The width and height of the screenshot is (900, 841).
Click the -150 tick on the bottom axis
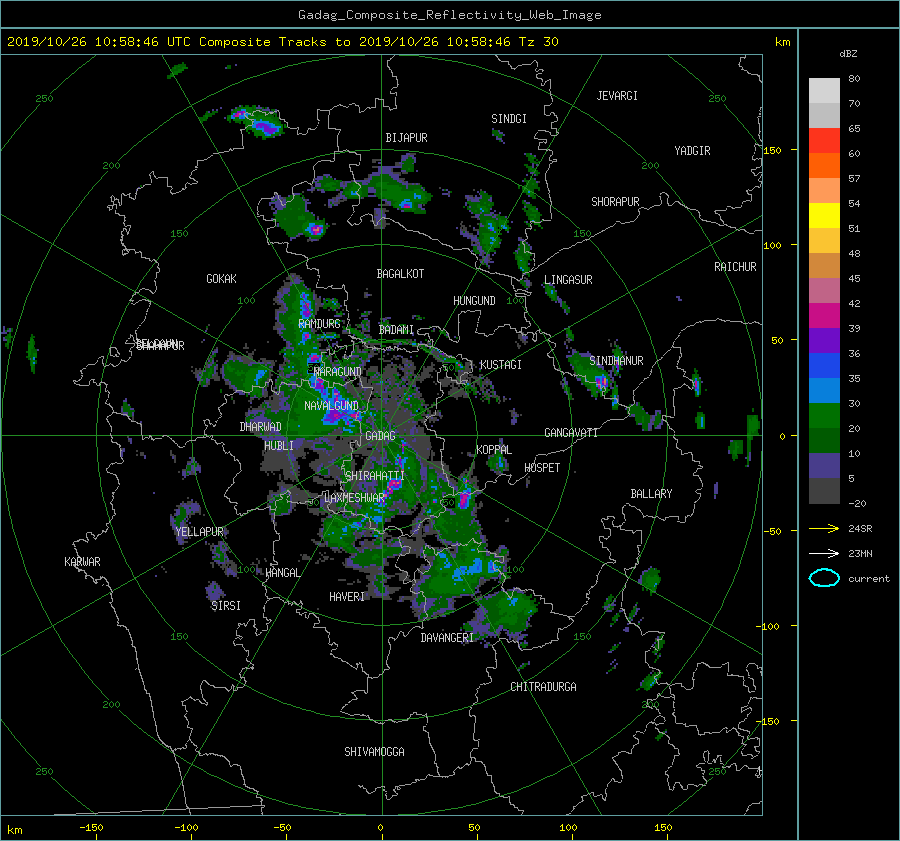click(91, 827)
